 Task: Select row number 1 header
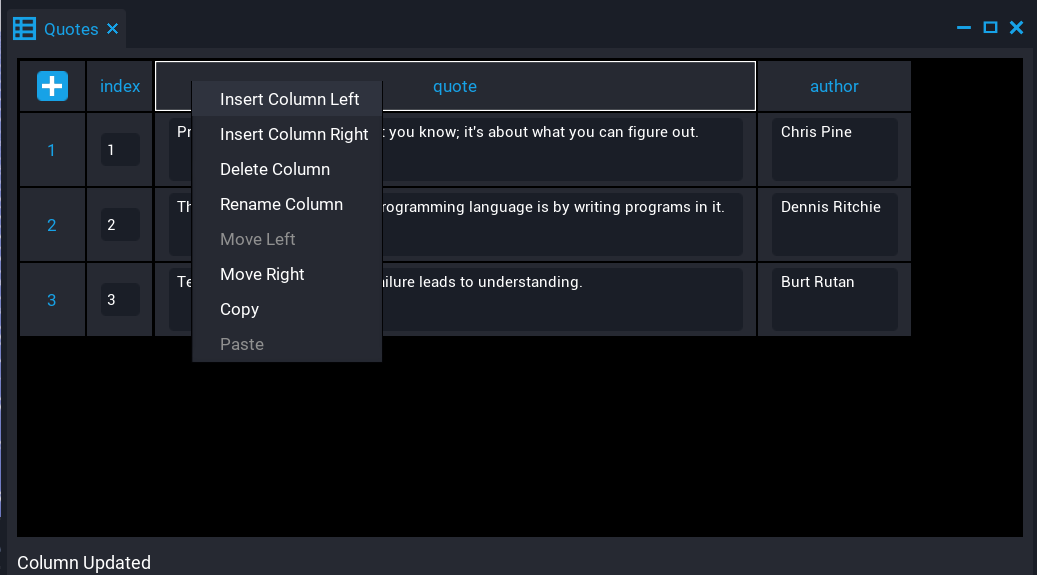coord(52,150)
